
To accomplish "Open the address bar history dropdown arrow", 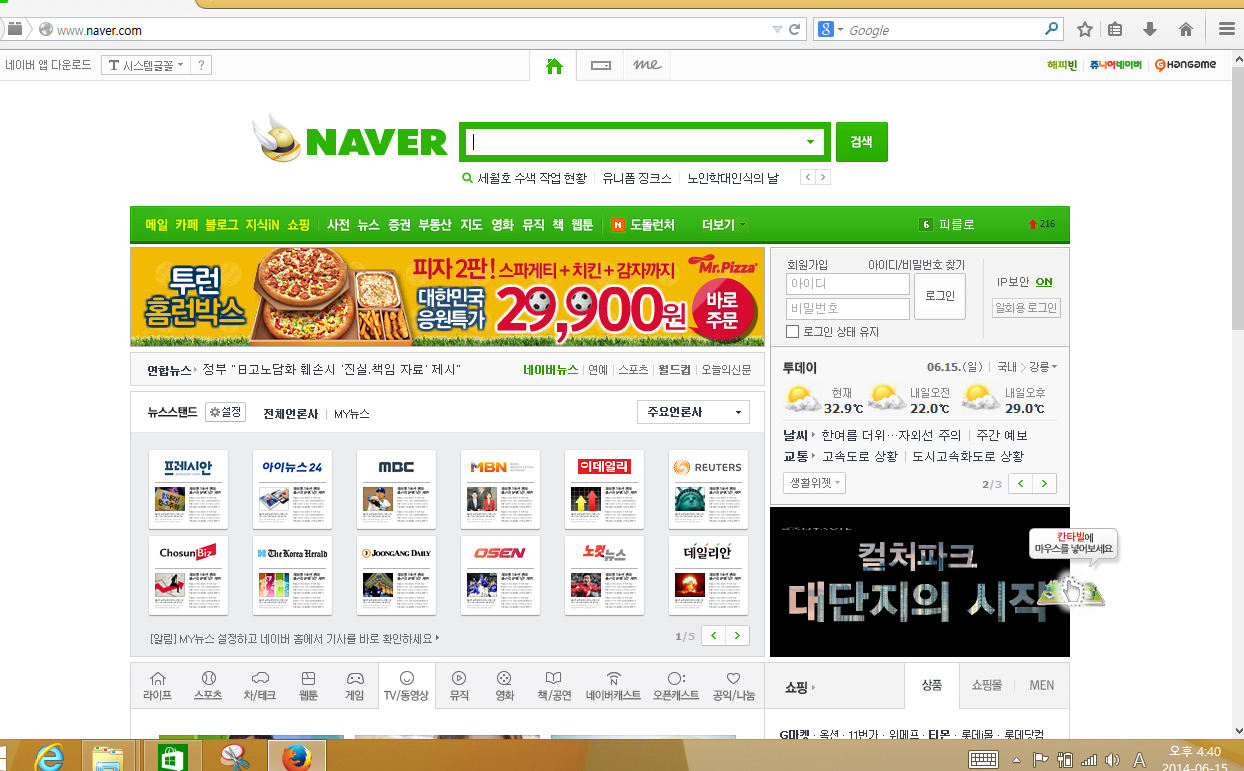I will pos(776,29).
